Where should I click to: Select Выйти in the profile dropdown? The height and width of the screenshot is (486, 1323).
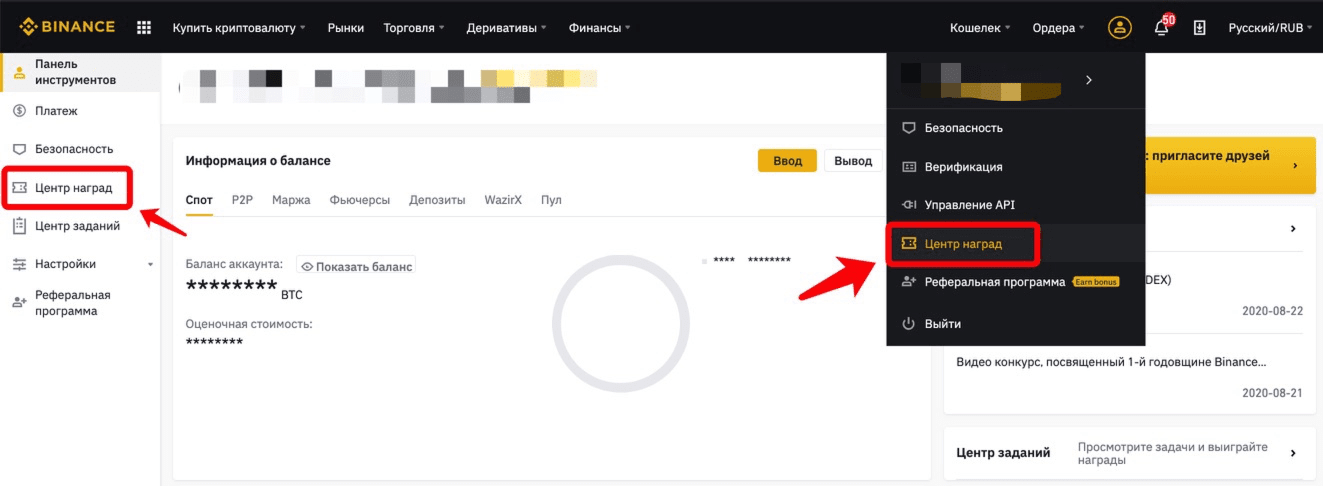1016,324
